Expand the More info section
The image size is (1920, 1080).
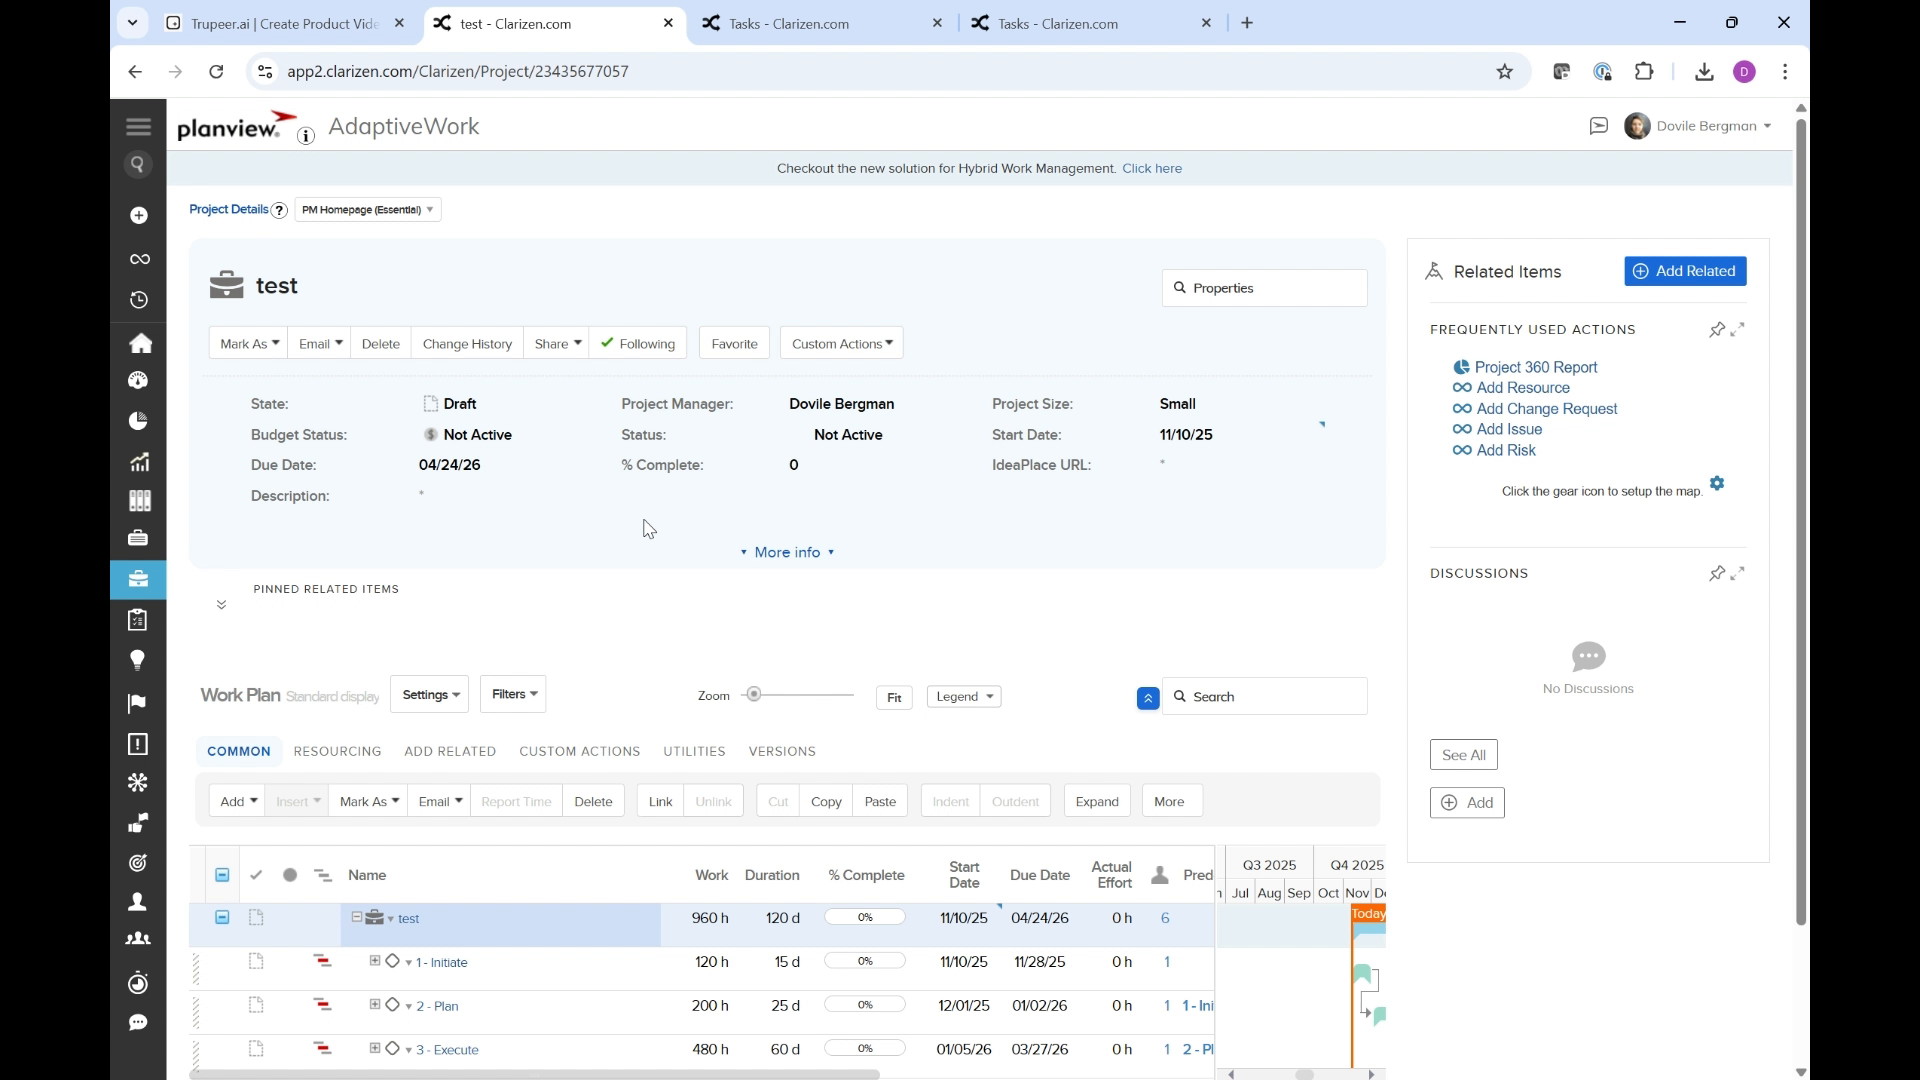point(786,552)
